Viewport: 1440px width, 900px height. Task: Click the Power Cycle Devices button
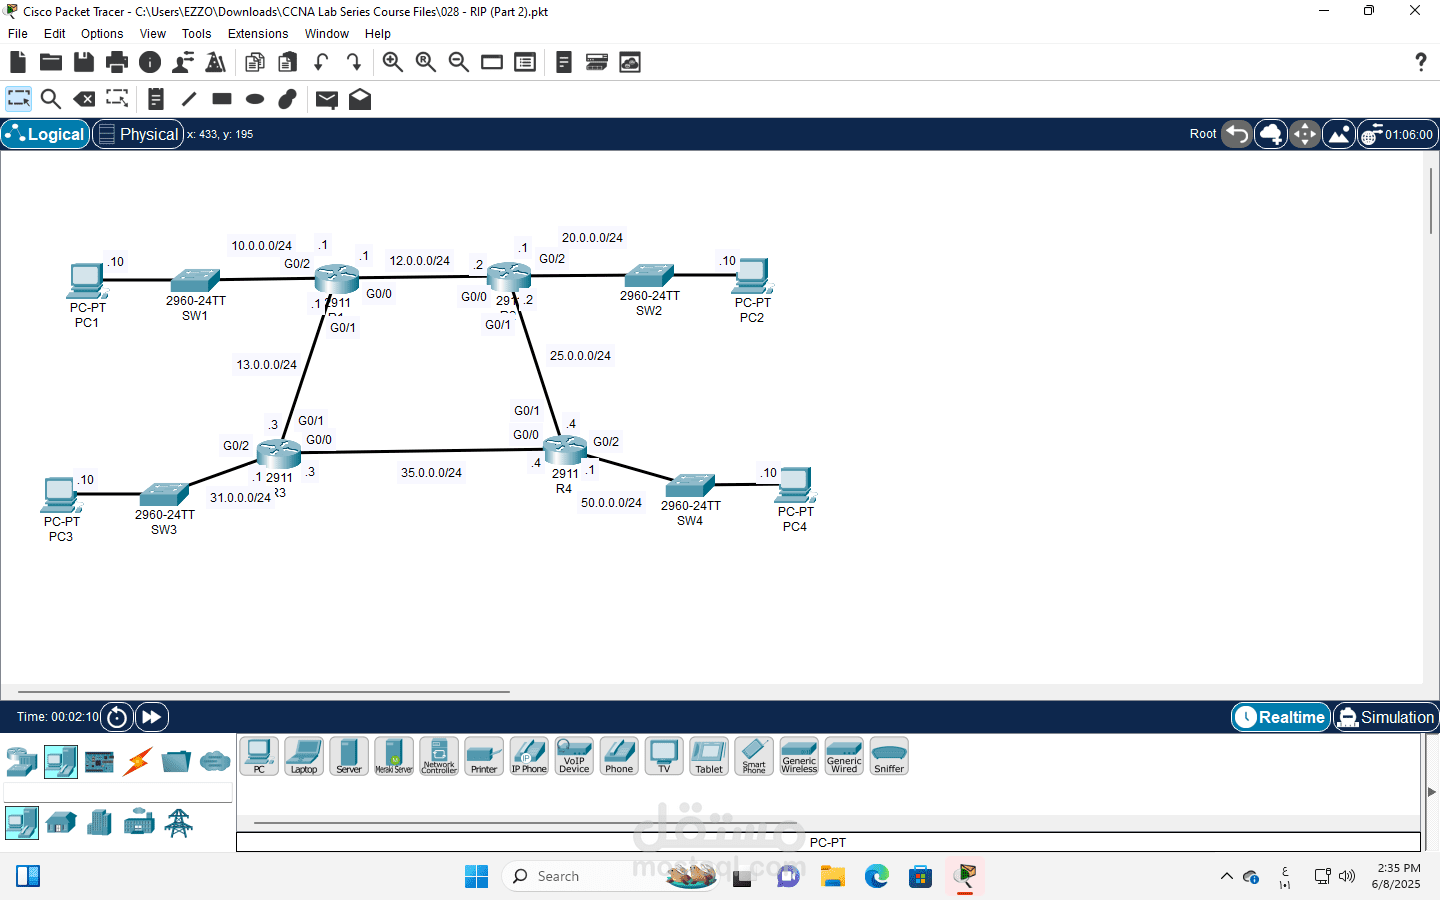pos(116,717)
